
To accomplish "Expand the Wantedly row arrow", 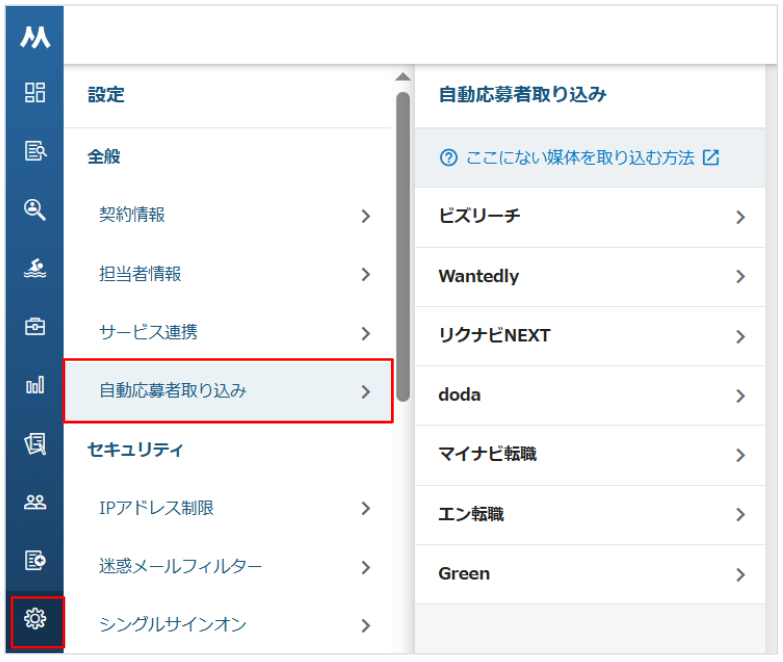I will point(741,277).
